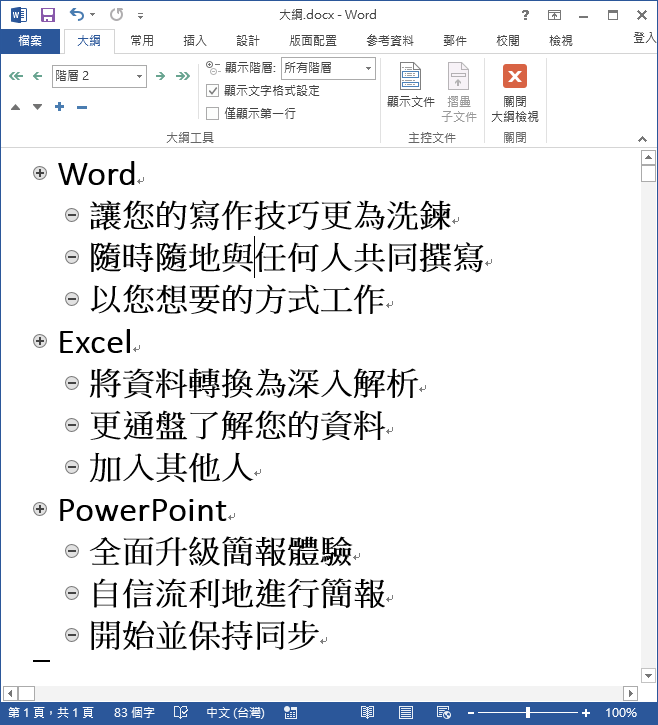Open Ribbon Display Options button
The height and width of the screenshot is (725, 658).
pos(554,15)
